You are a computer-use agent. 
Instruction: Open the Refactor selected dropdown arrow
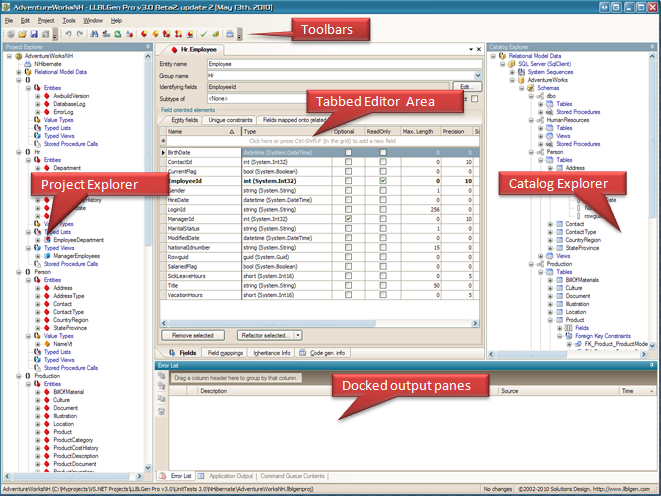point(296,335)
